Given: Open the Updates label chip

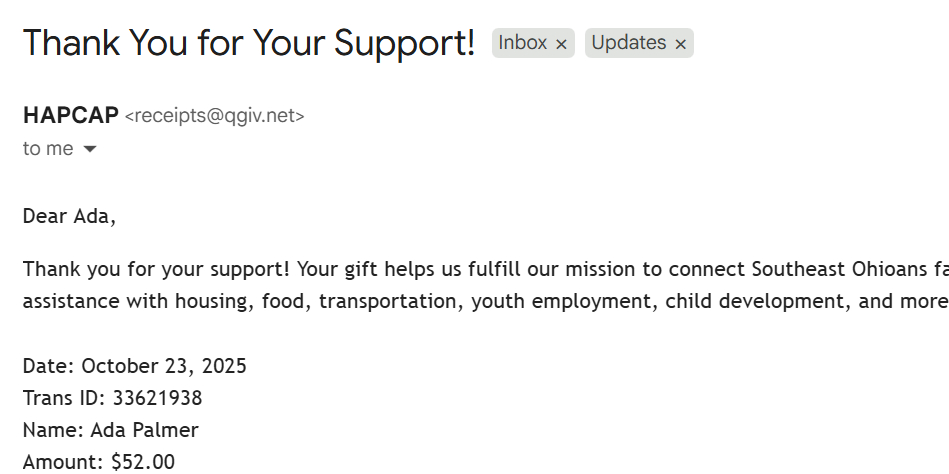Looking at the screenshot, I should point(628,43).
